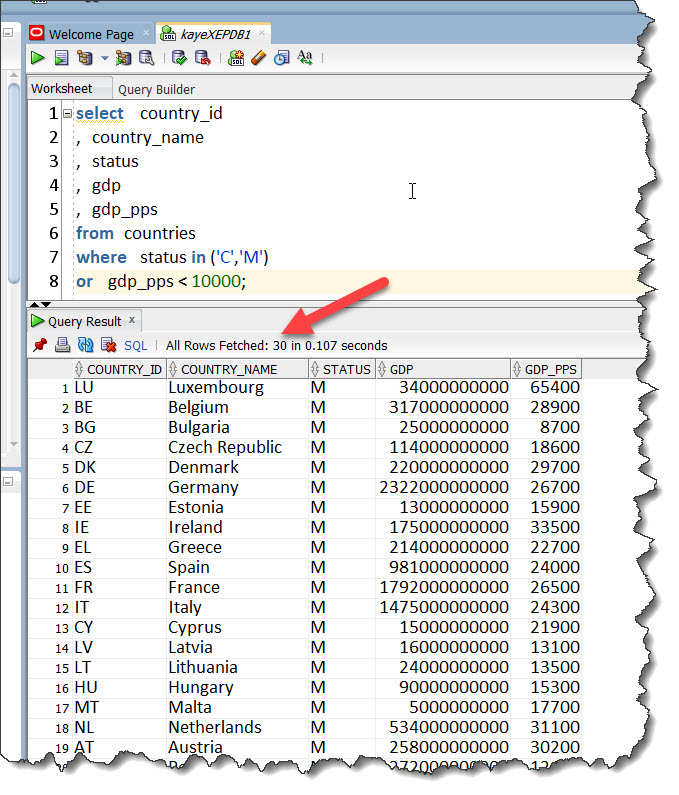The width and height of the screenshot is (679, 795).
Task: Clear the worksheet with the eraser icon
Action: point(259,58)
